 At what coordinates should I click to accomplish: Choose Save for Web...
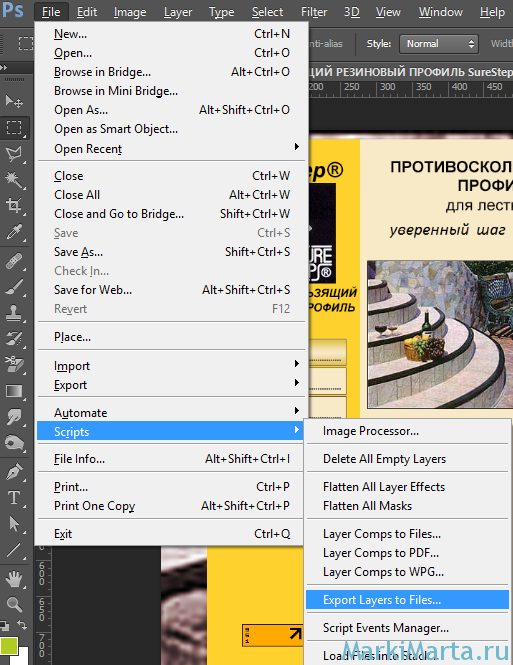pyautogui.click(x=171, y=290)
